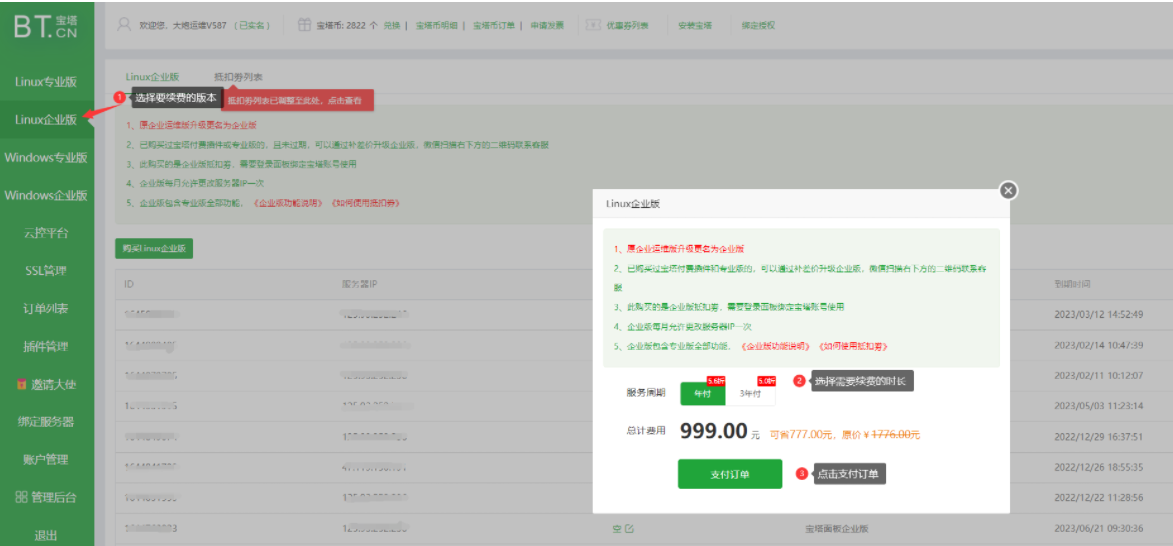Click the 5.6折 discount badge
The height and width of the screenshot is (546, 1173).
[x=717, y=380]
